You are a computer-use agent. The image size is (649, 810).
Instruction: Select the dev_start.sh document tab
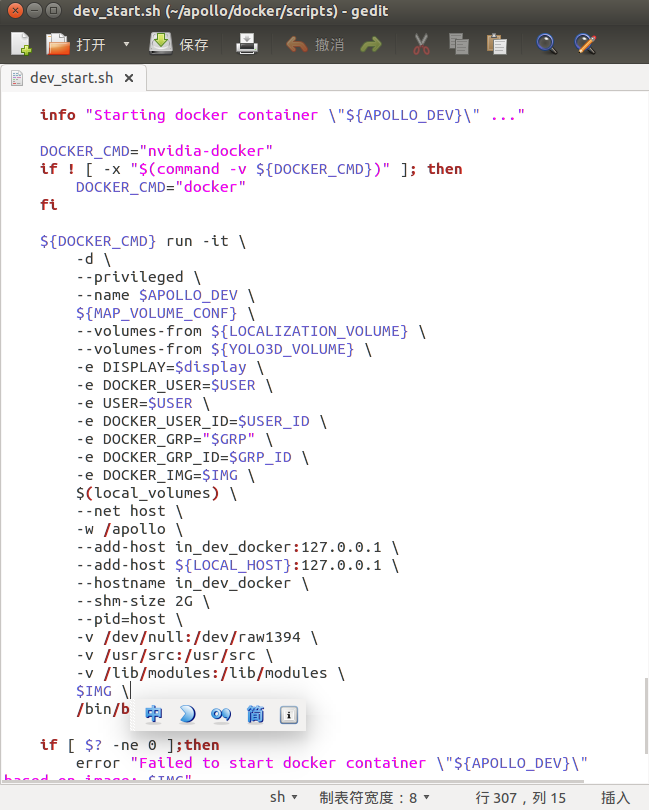(x=72, y=78)
